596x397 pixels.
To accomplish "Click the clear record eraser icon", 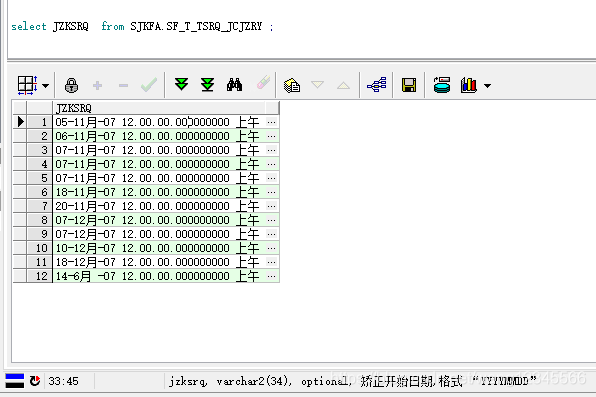I will 263,82.
